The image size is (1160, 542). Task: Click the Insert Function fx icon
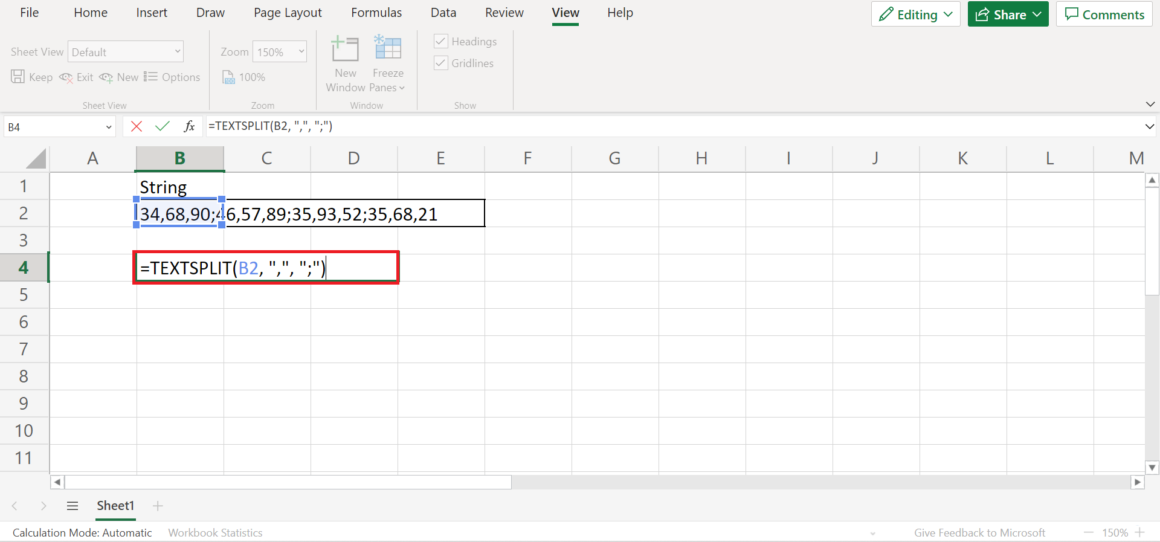189,127
